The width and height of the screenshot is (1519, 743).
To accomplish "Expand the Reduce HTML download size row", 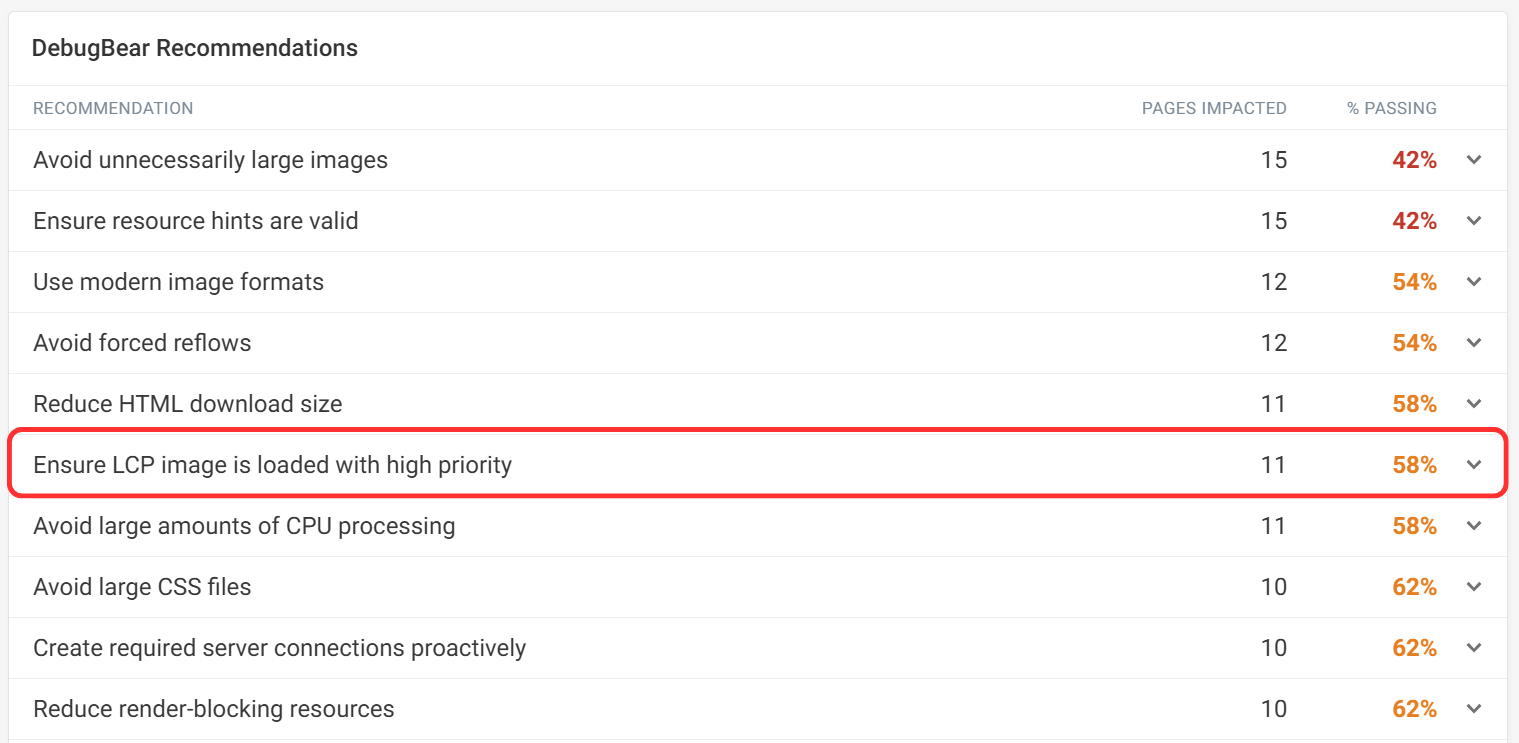I will pos(1473,403).
